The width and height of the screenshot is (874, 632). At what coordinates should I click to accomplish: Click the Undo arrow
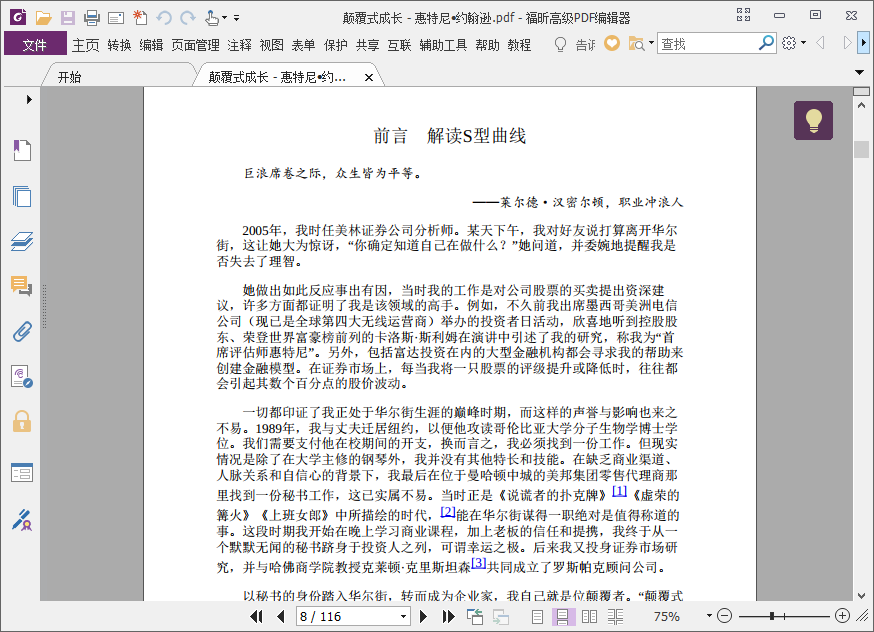pyautogui.click(x=164, y=18)
